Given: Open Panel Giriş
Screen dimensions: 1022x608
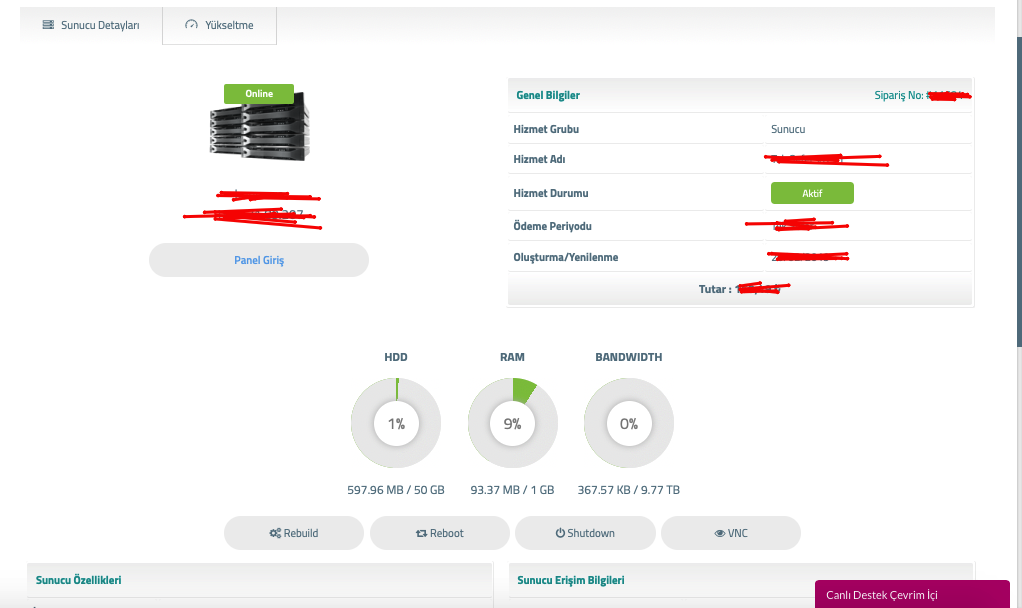Looking at the screenshot, I should 259,260.
